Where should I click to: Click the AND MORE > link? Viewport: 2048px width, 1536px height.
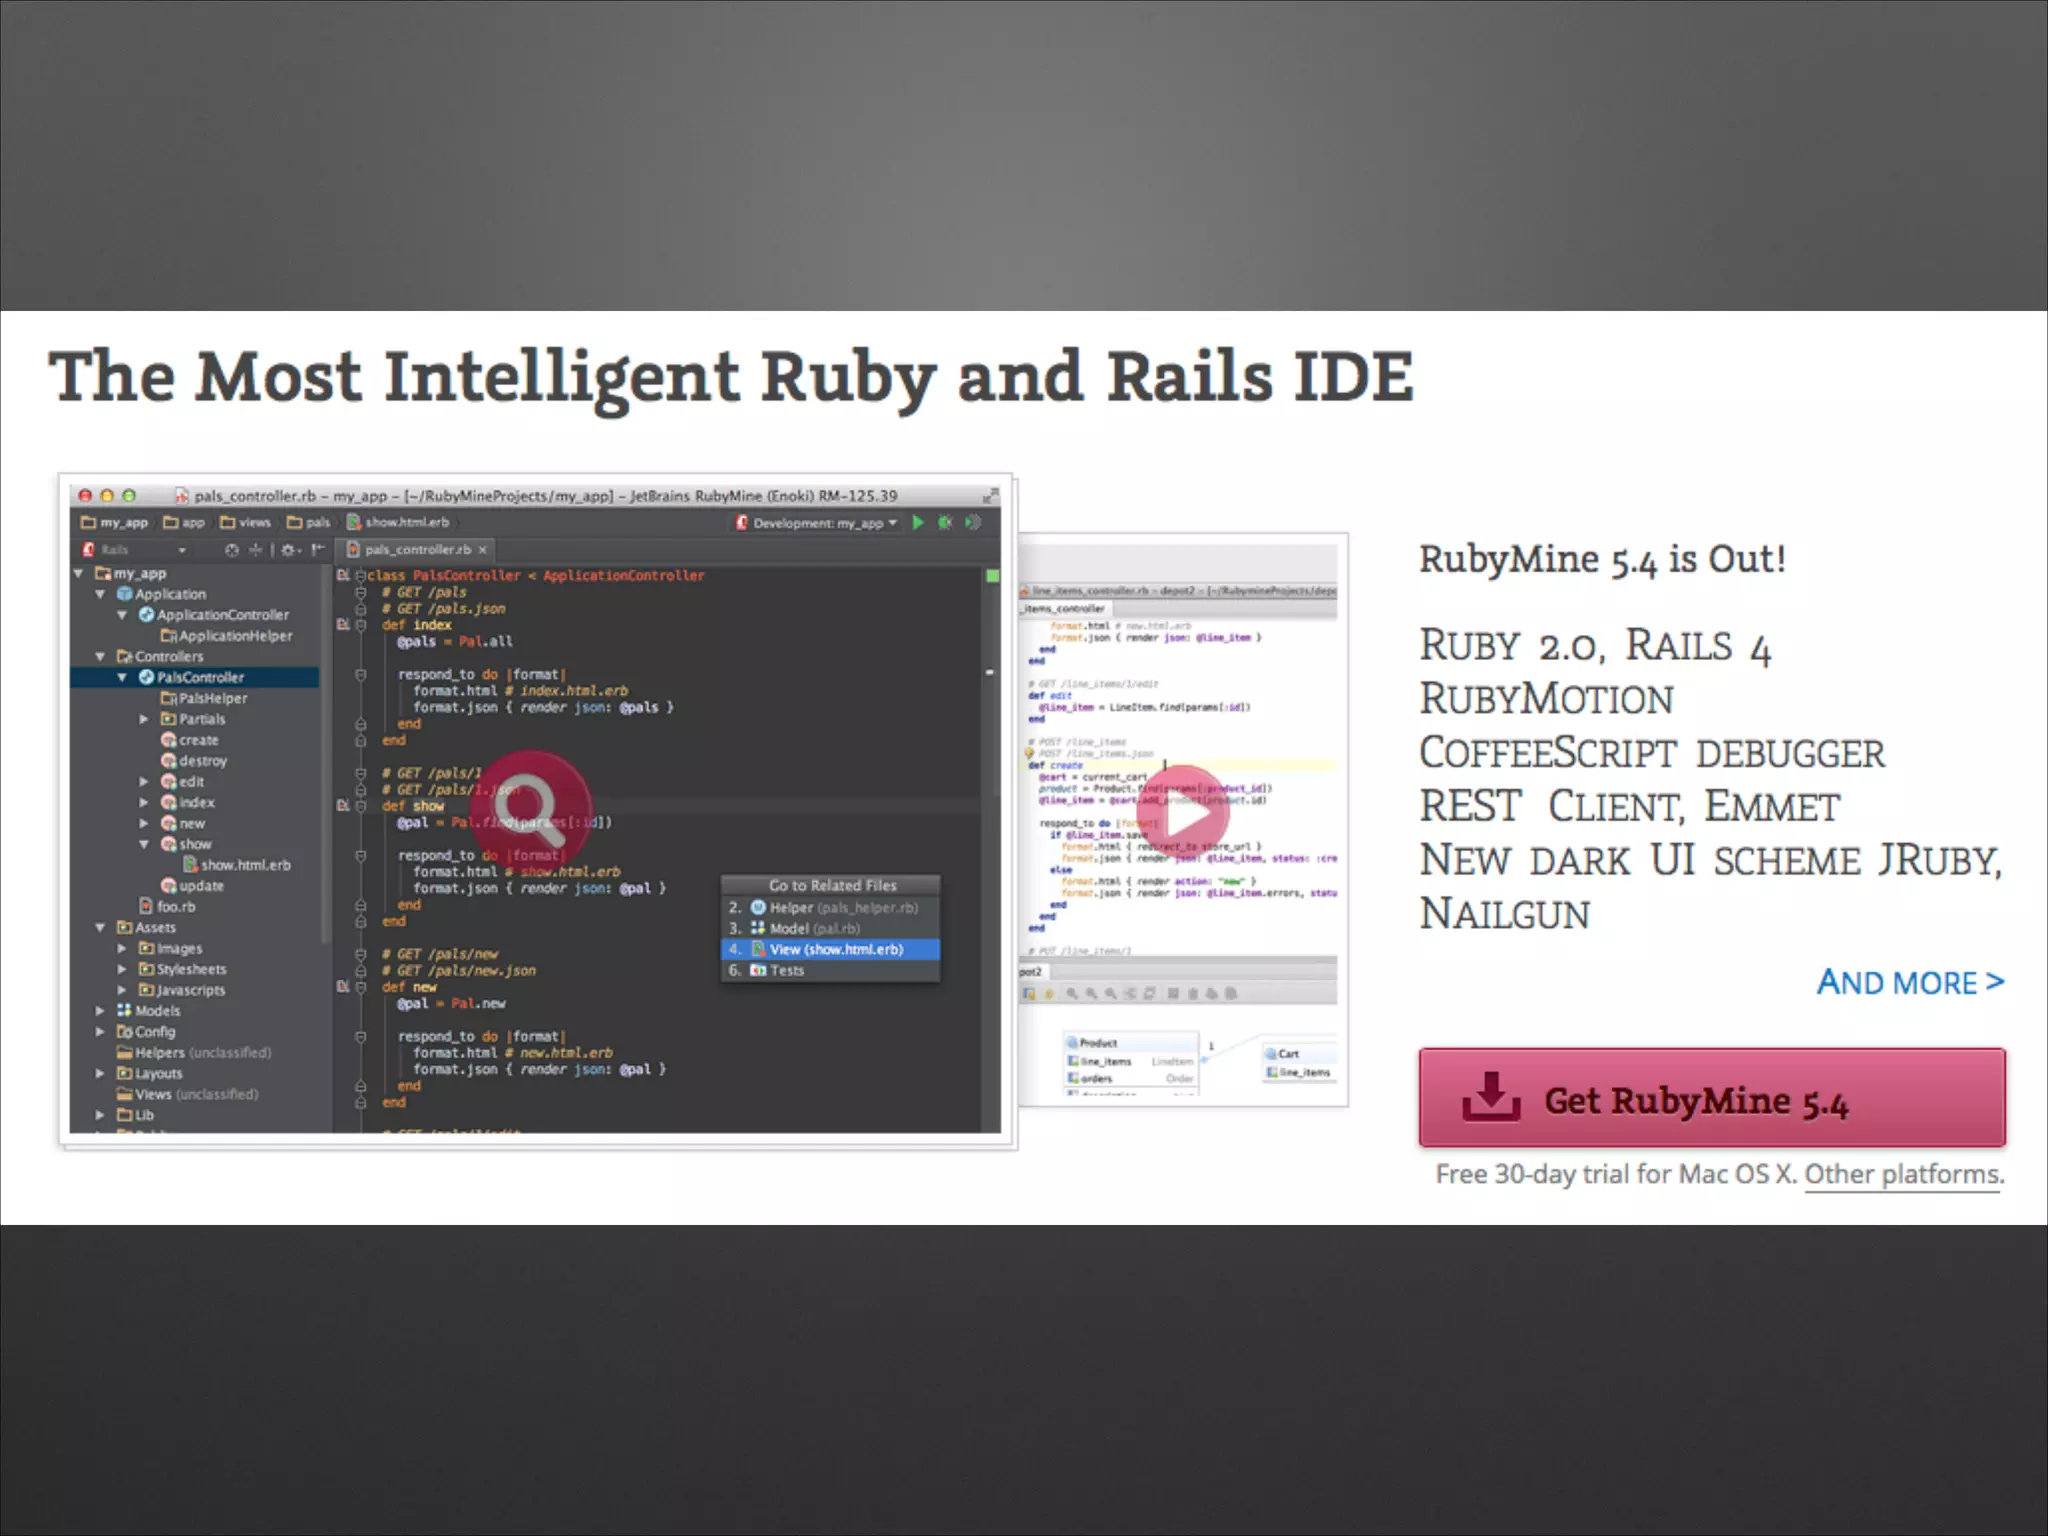(1910, 982)
